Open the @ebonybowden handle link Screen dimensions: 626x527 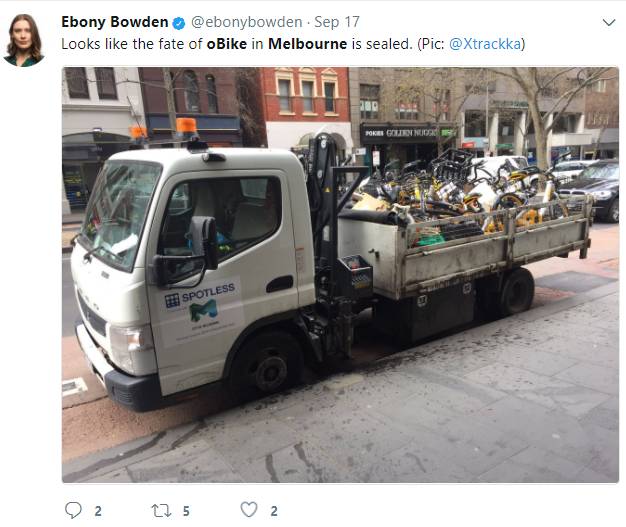pos(246,22)
